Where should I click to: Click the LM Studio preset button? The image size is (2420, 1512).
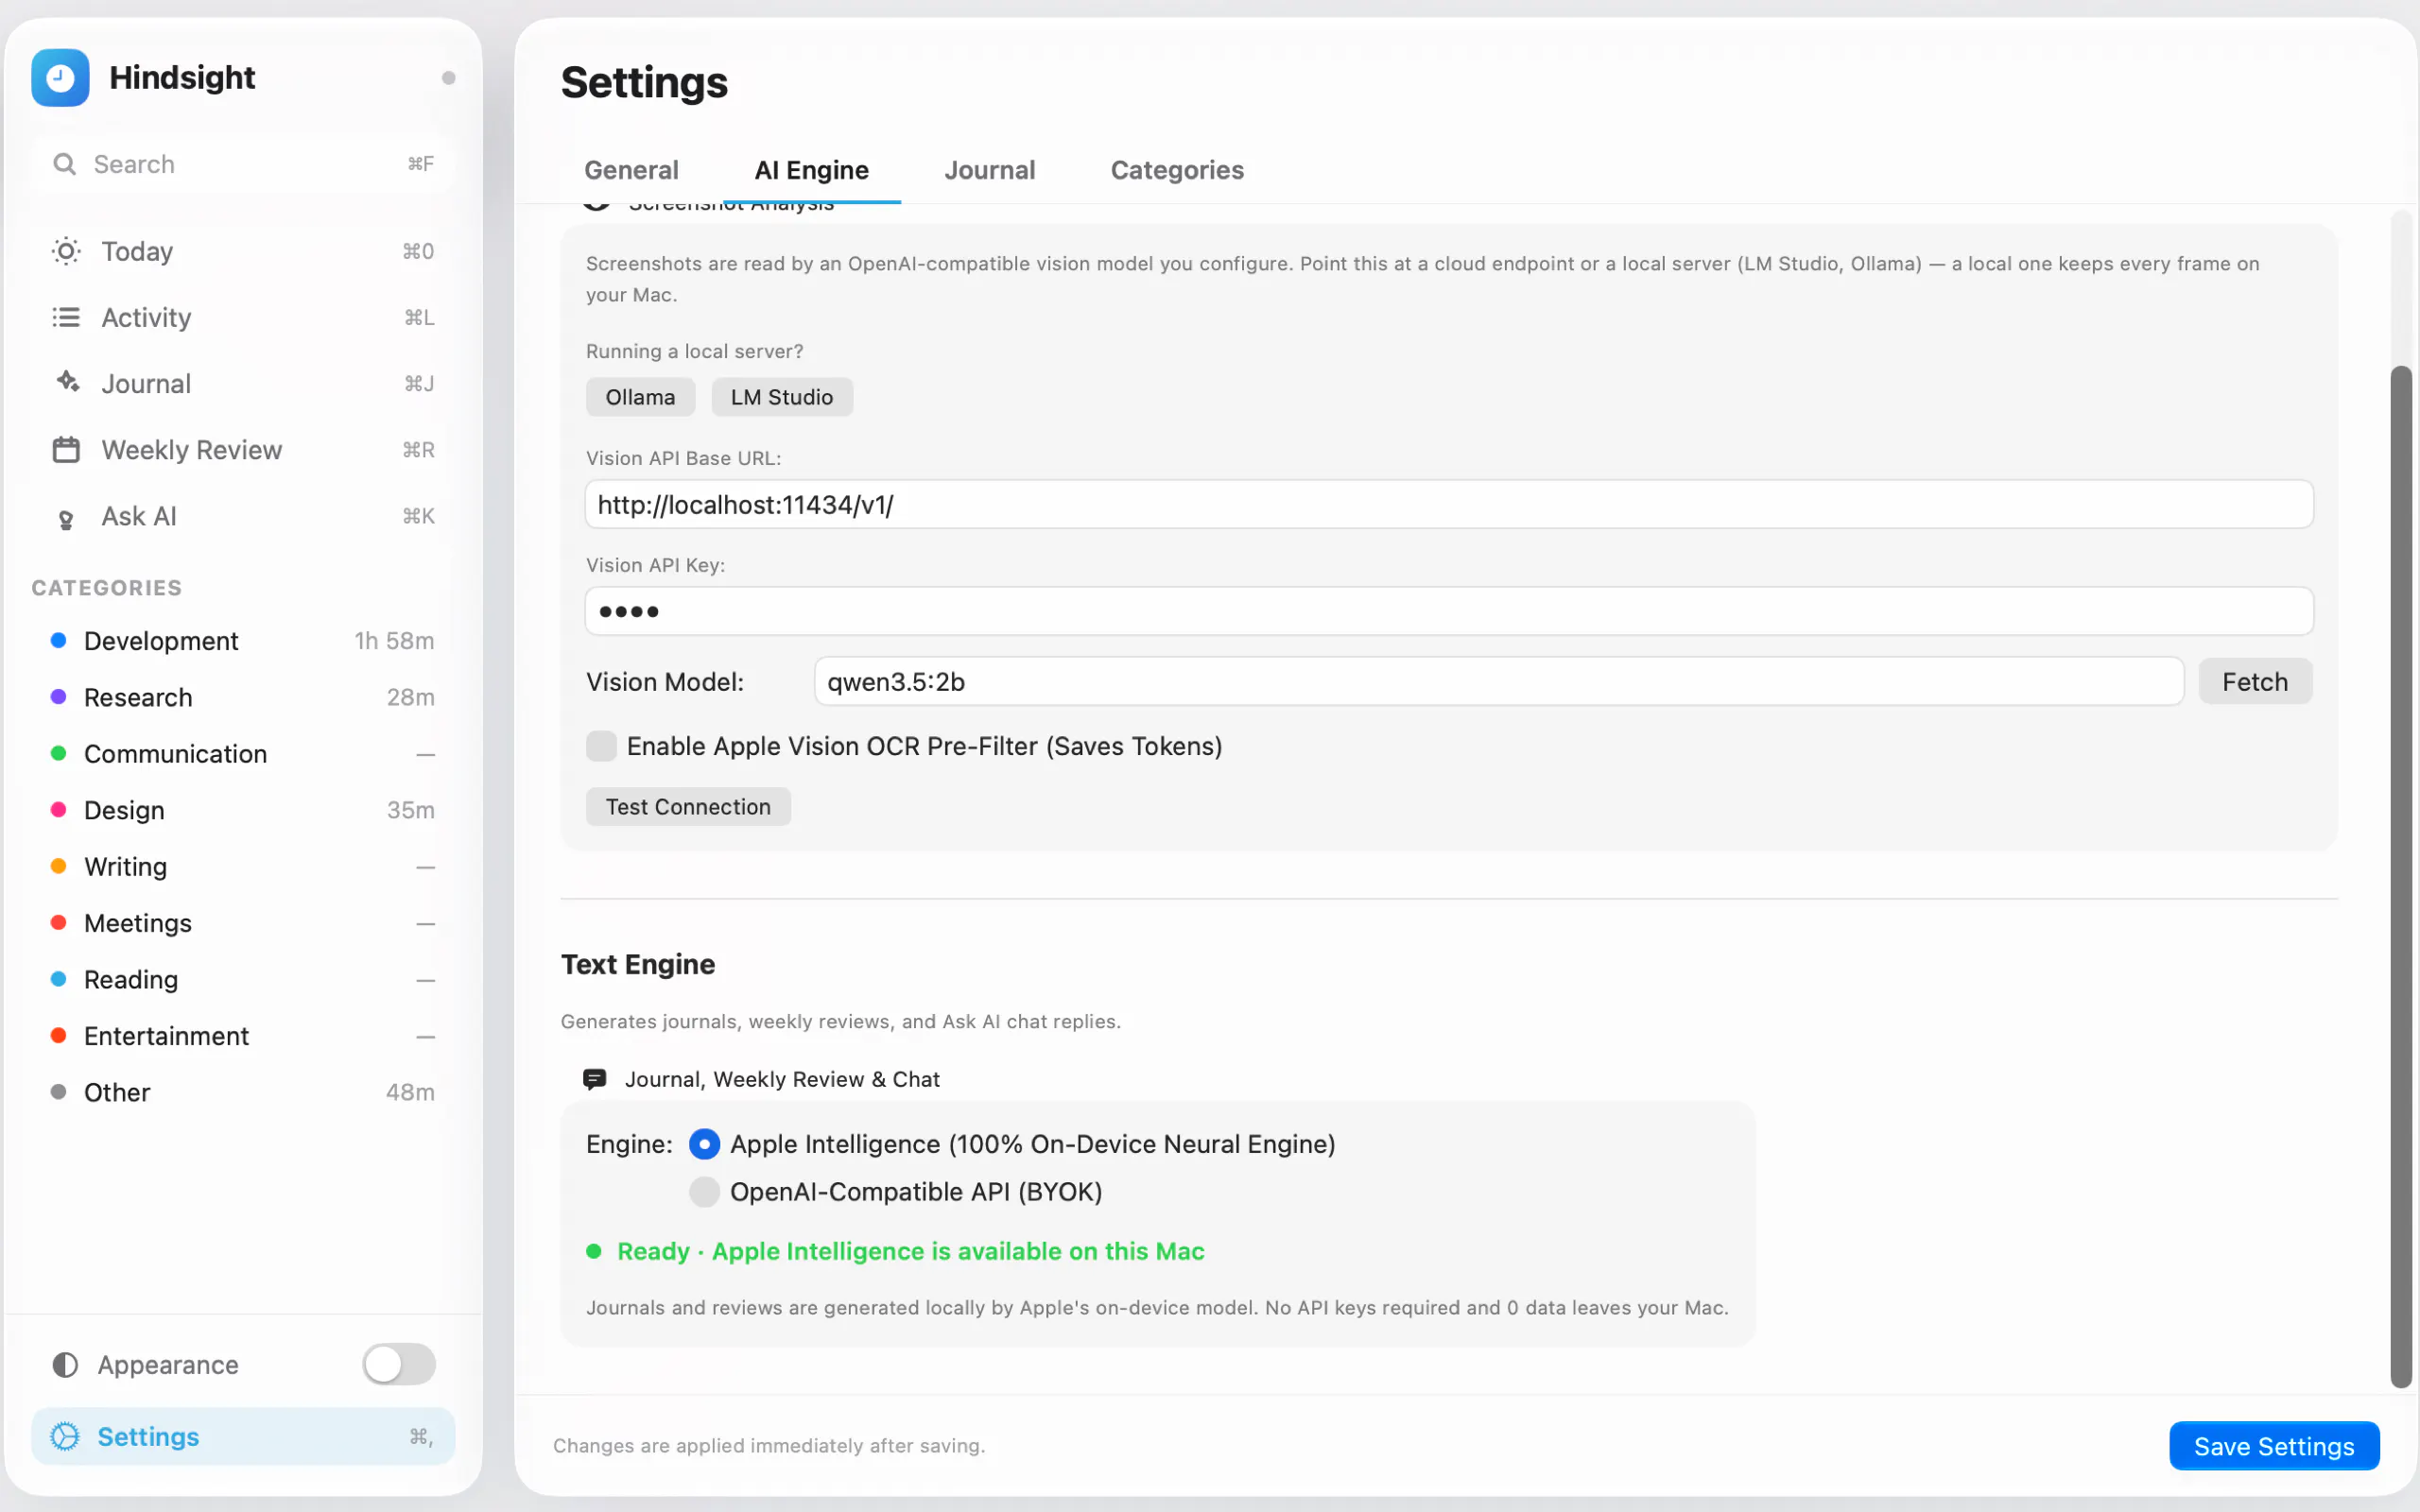point(781,397)
